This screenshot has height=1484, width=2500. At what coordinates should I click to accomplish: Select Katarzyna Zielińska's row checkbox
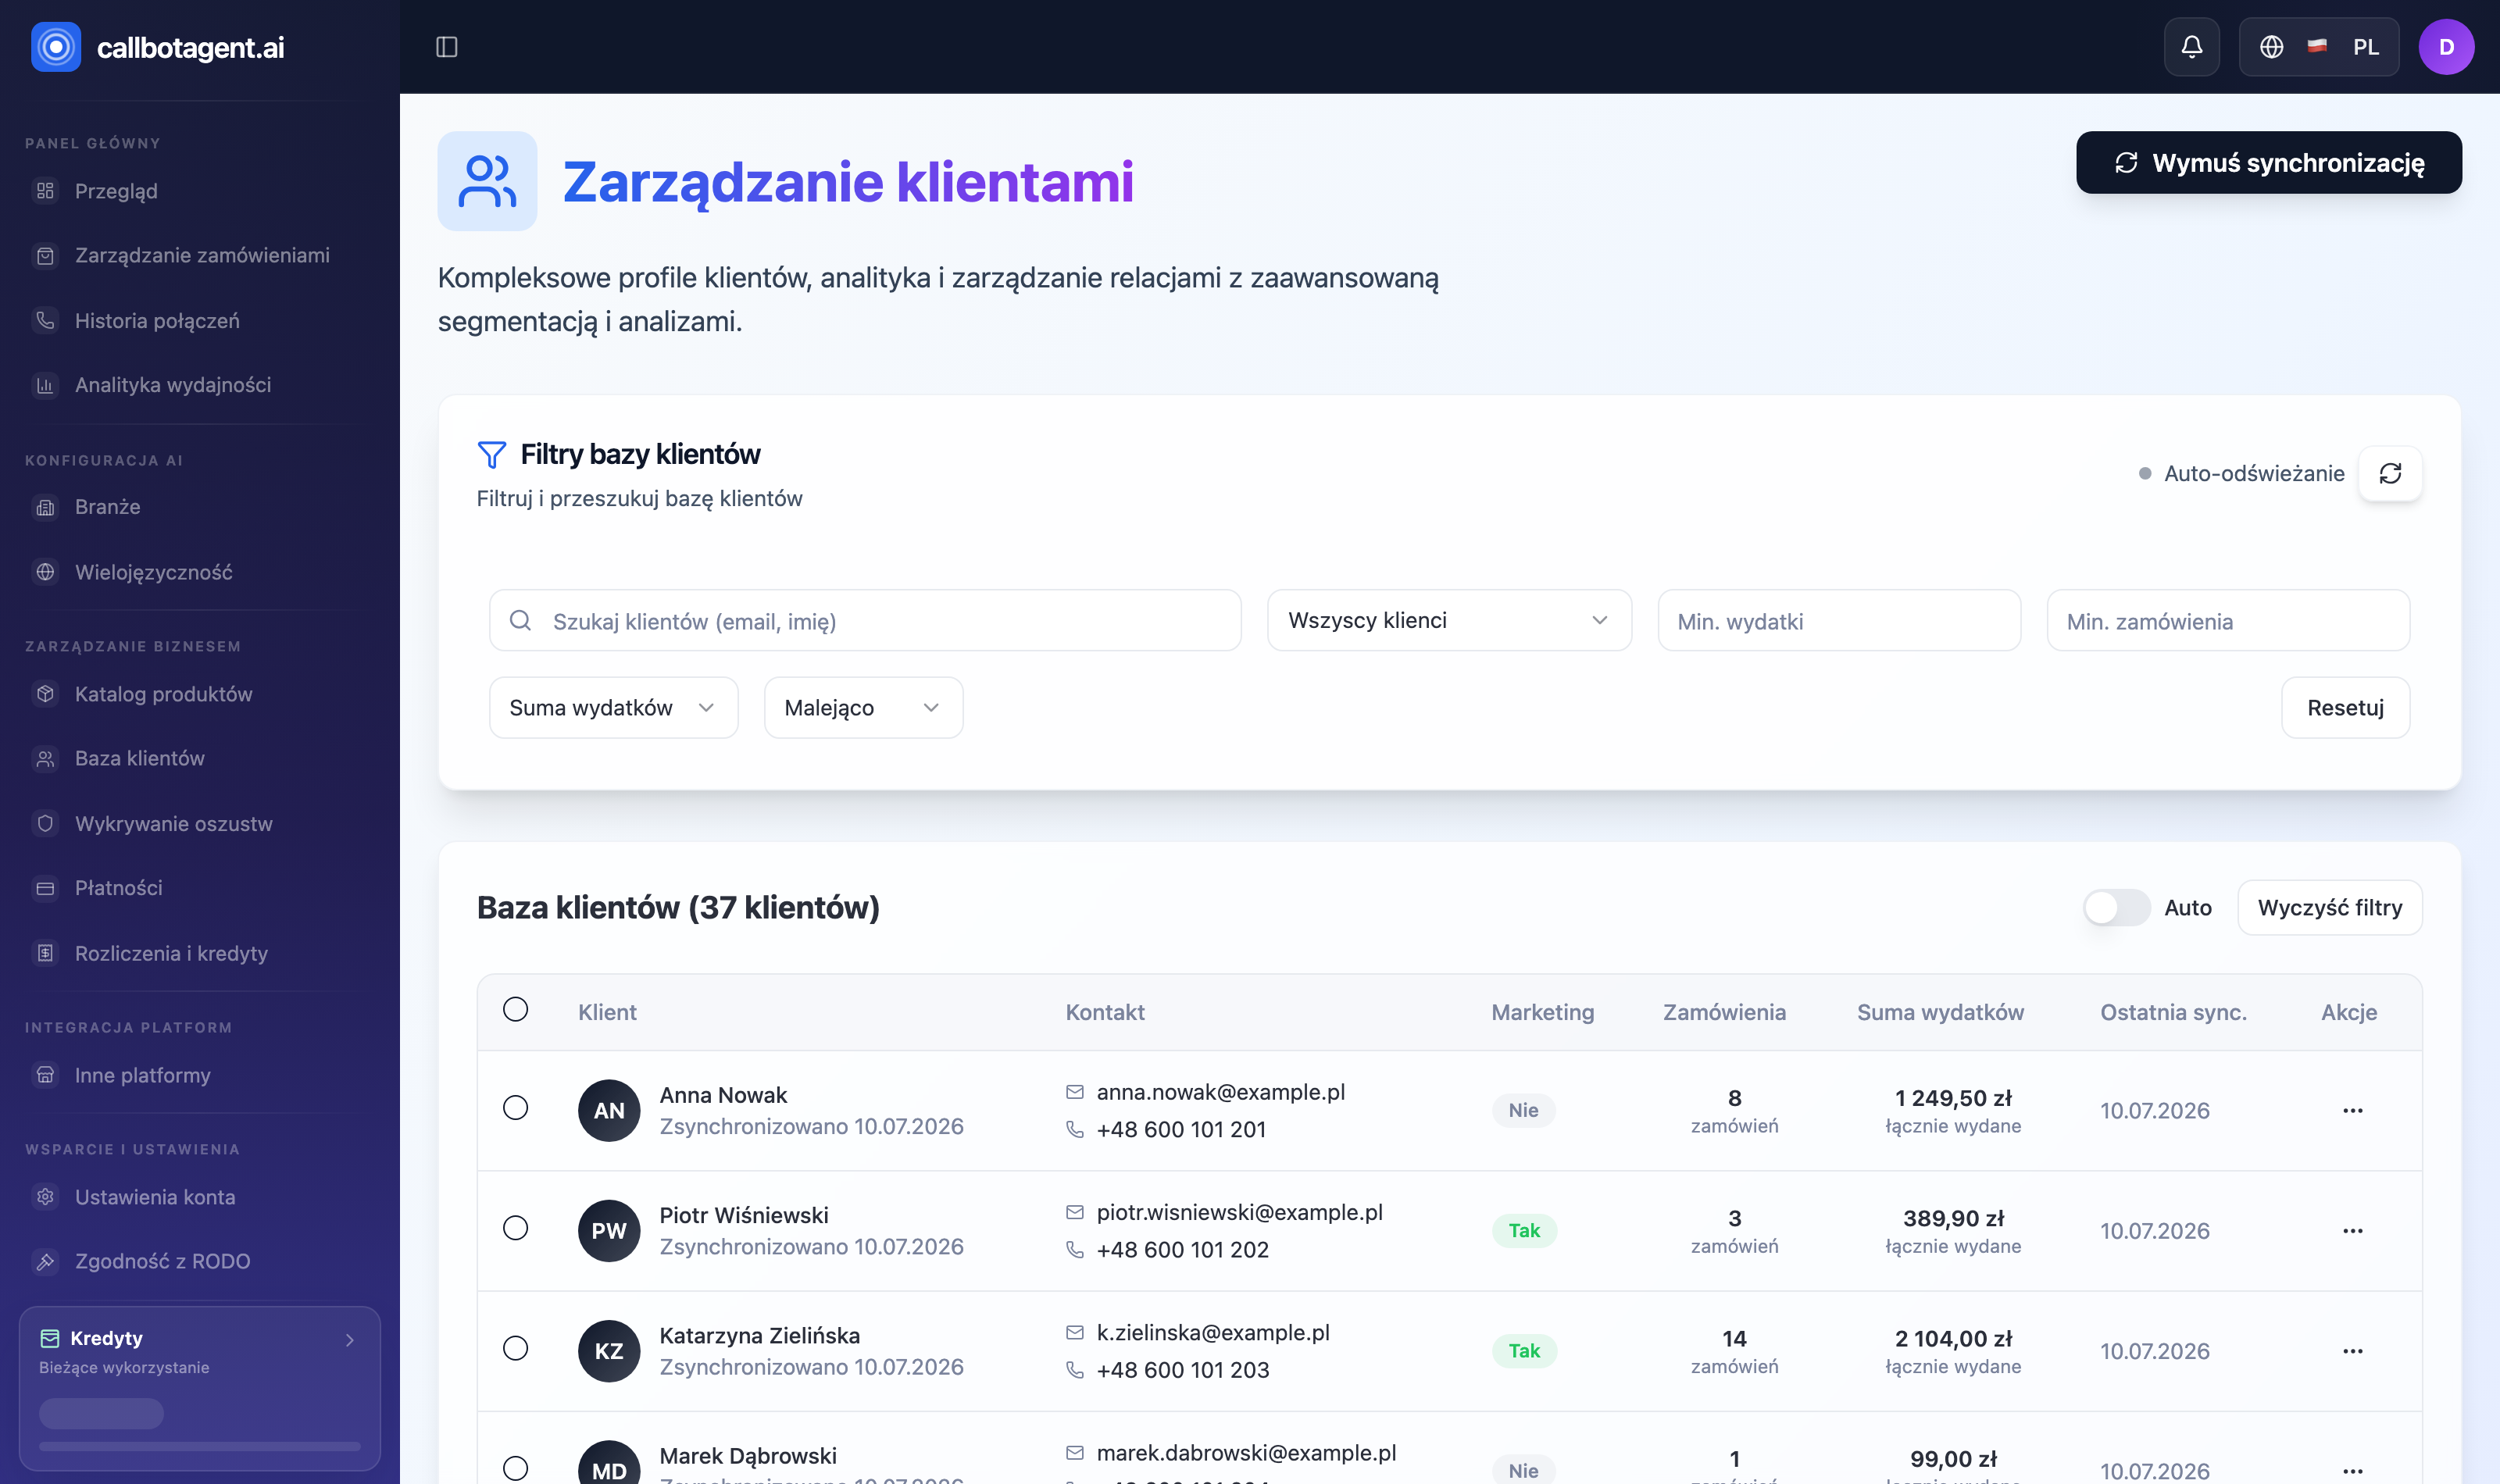click(515, 1348)
